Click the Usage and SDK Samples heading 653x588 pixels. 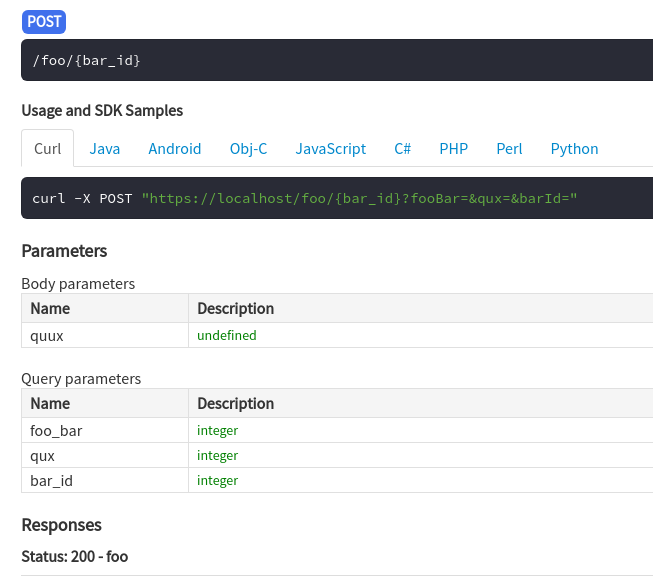click(x=102, y=110)
